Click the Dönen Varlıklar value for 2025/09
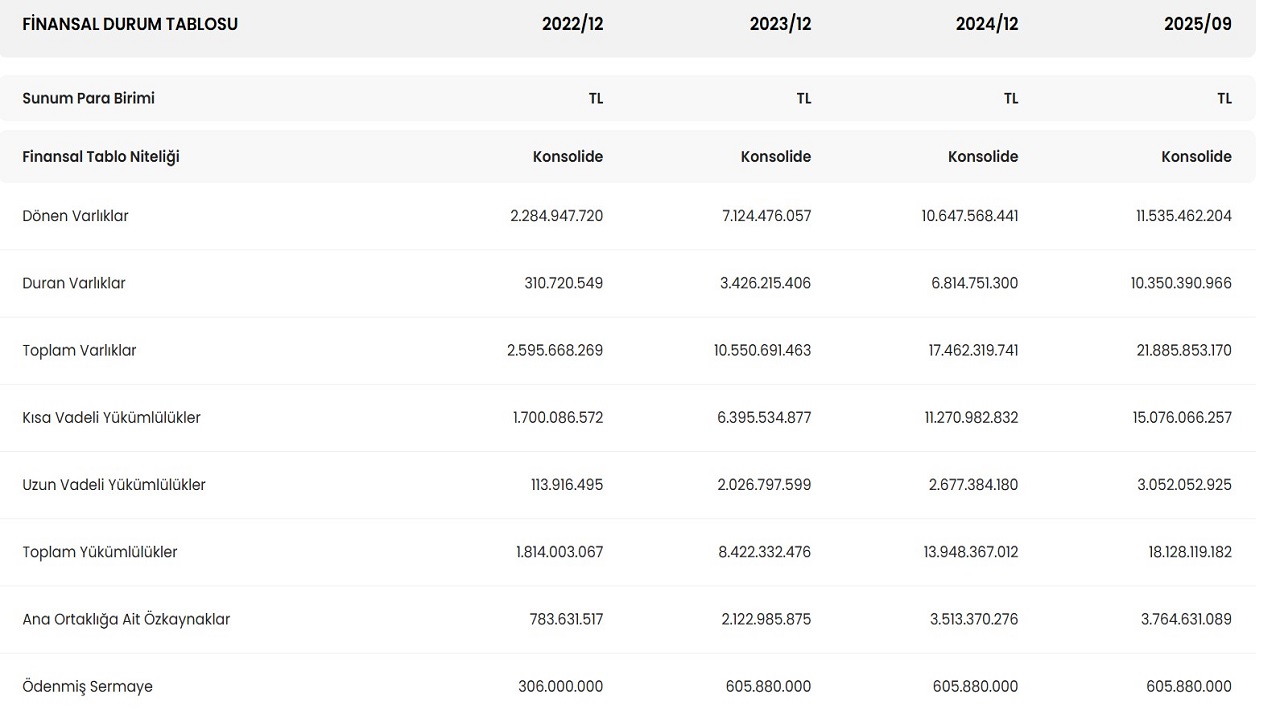Screen dimensions: 1280x720 1183,216
